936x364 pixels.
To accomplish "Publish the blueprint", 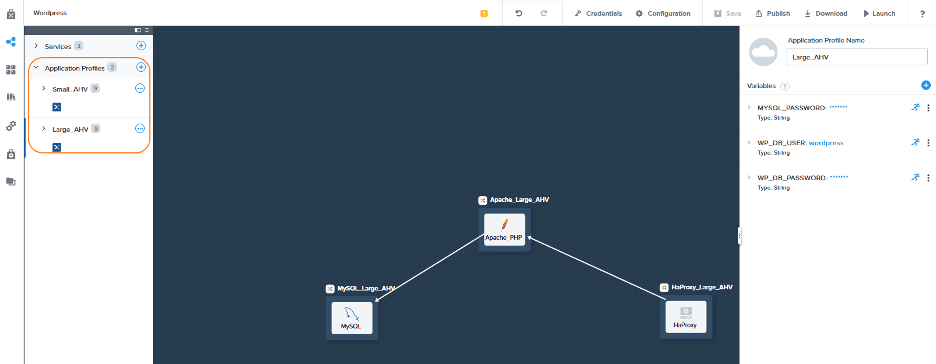I will tap(772, 13).
